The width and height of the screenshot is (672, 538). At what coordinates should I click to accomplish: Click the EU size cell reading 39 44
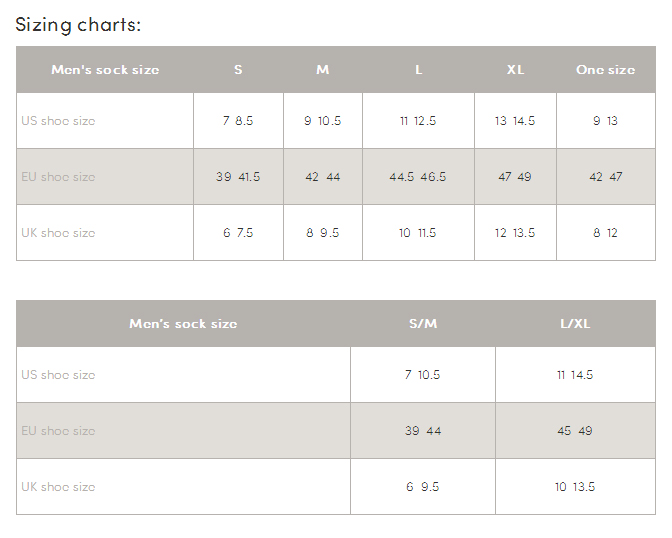(x=423, y=431)
